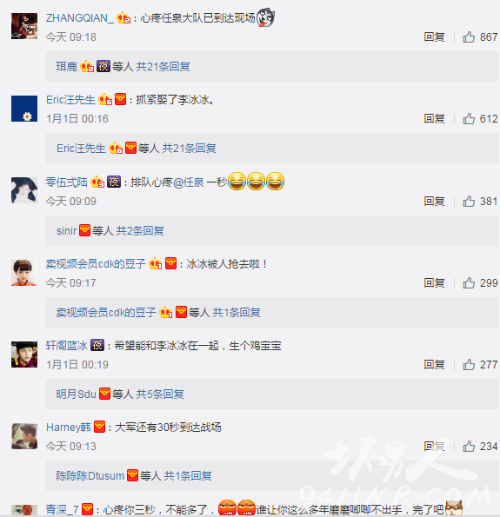
Task: Click thumbs-up on Eric汪先生's comment
Action: (x=469, y=119)
